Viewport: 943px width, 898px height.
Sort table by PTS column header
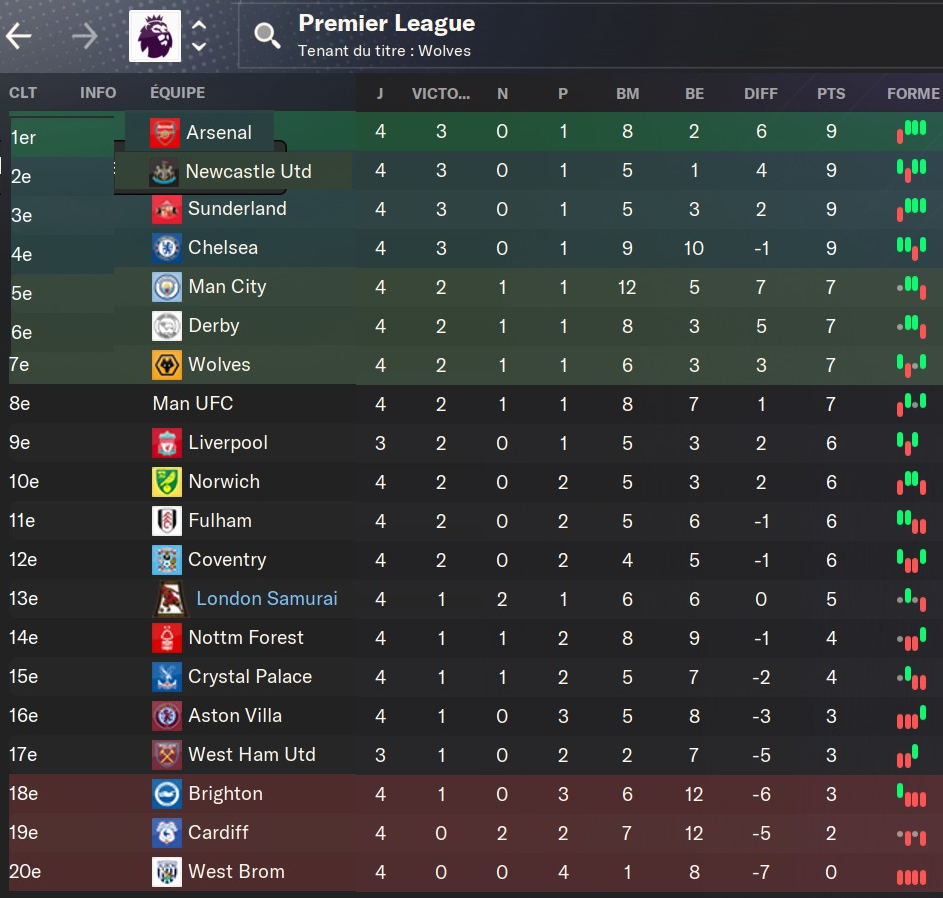[x=831, y=93]
